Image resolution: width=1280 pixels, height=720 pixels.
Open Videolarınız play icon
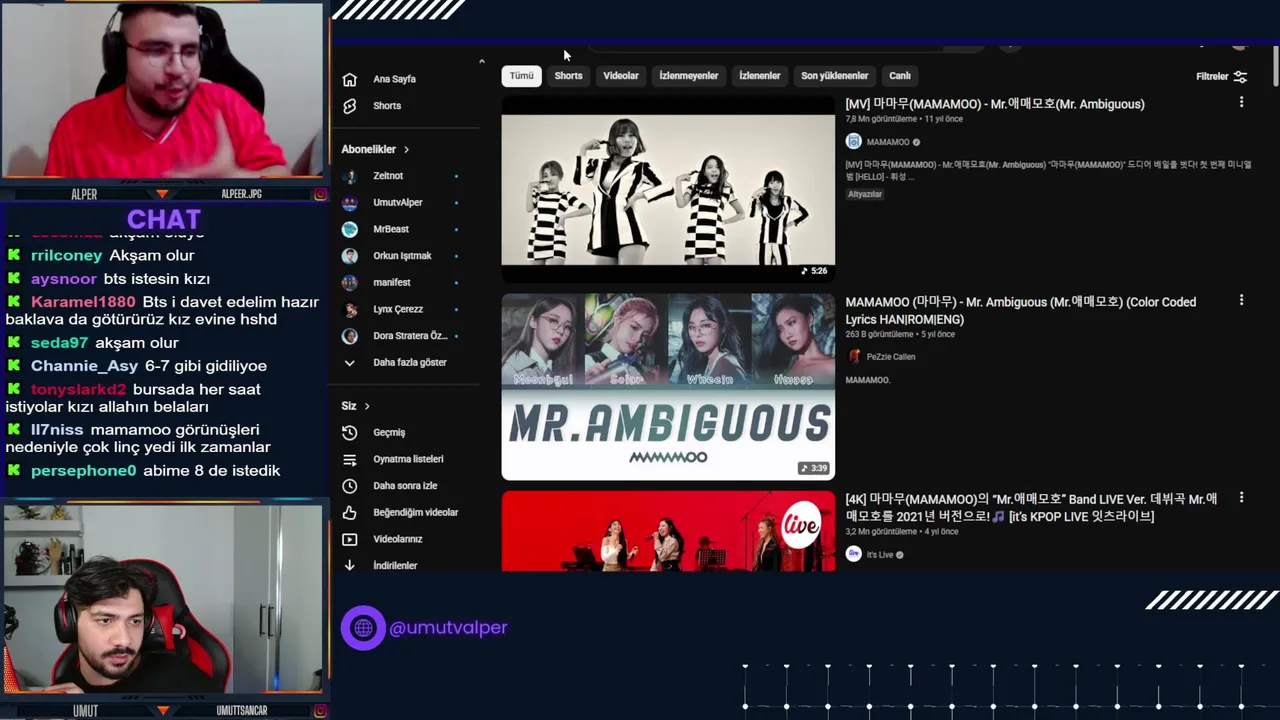pyautogui.click(x=349, y=539)
